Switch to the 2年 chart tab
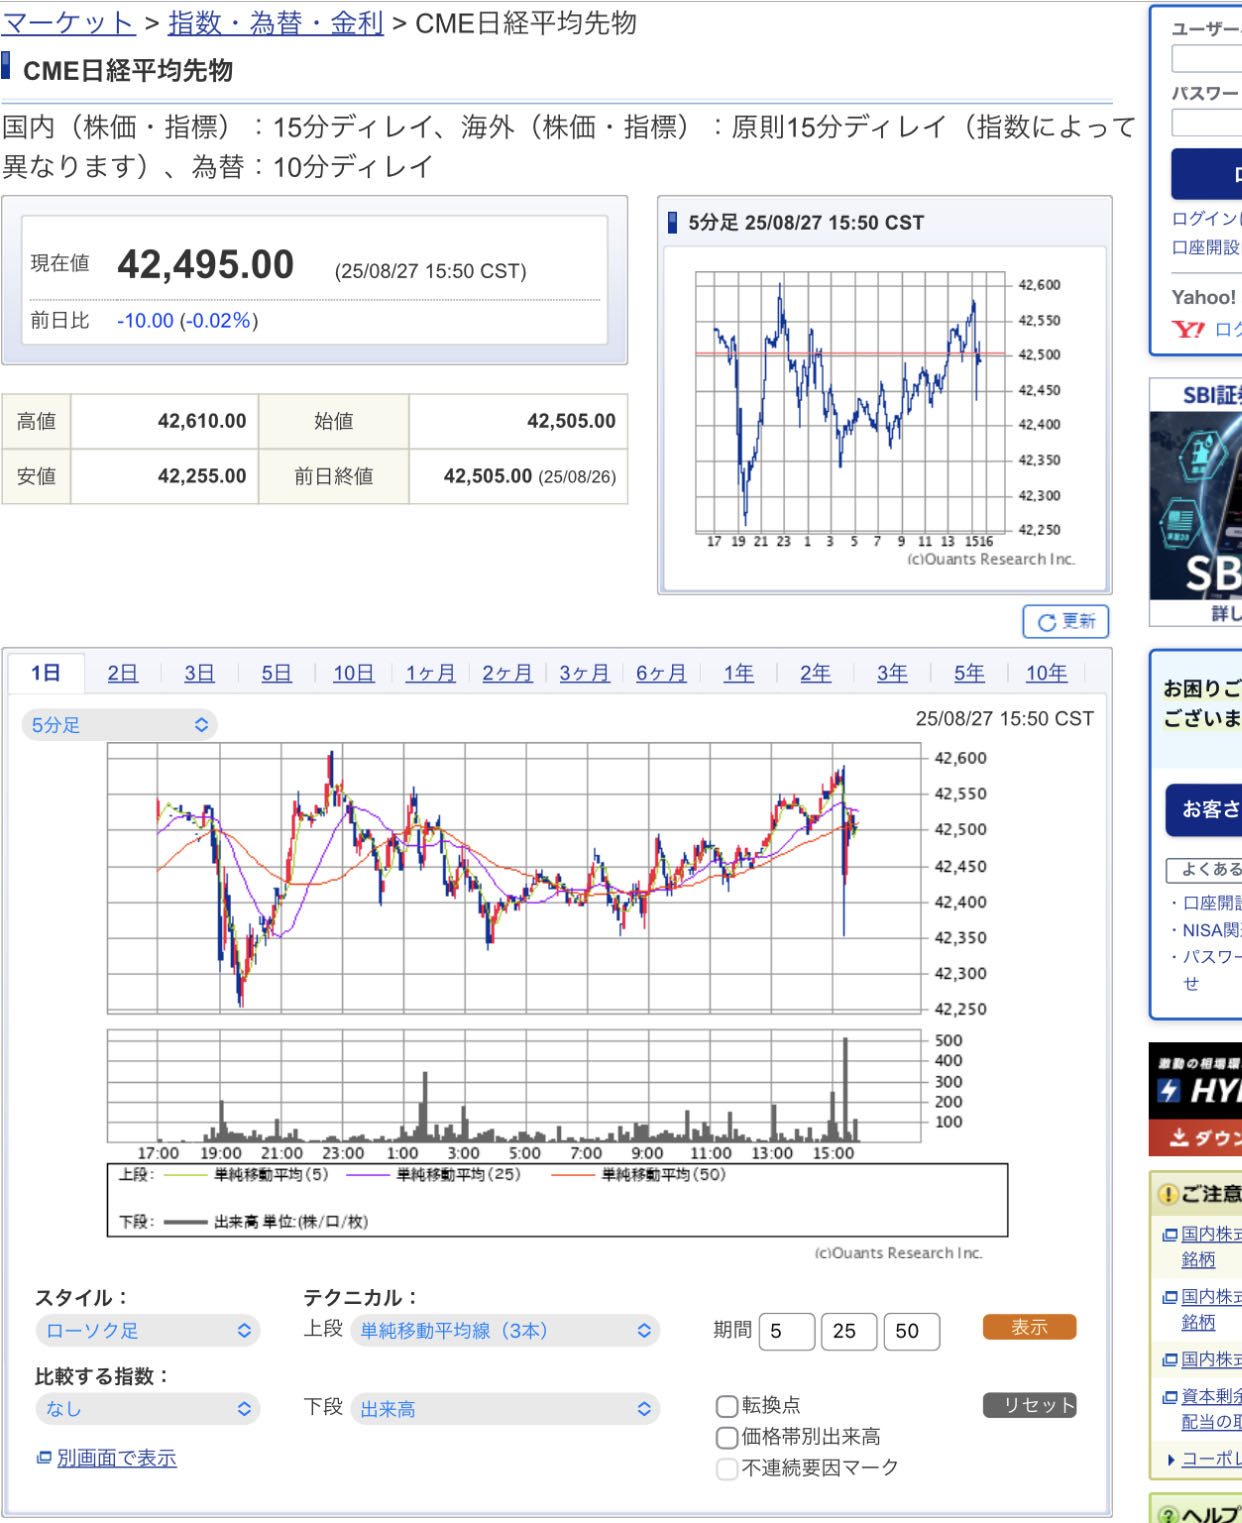Viewport: 1242px width, 1523px height. pos(815,673)
